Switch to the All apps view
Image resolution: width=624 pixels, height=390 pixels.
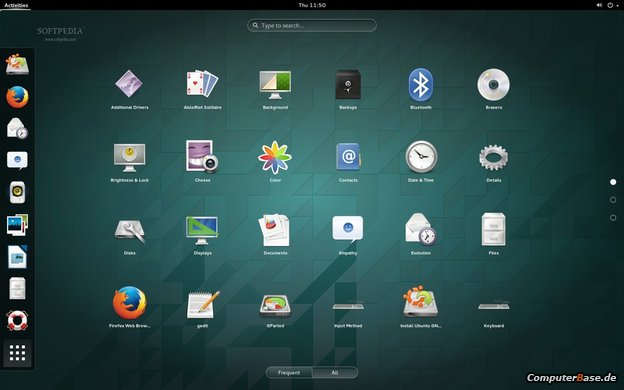335,372
